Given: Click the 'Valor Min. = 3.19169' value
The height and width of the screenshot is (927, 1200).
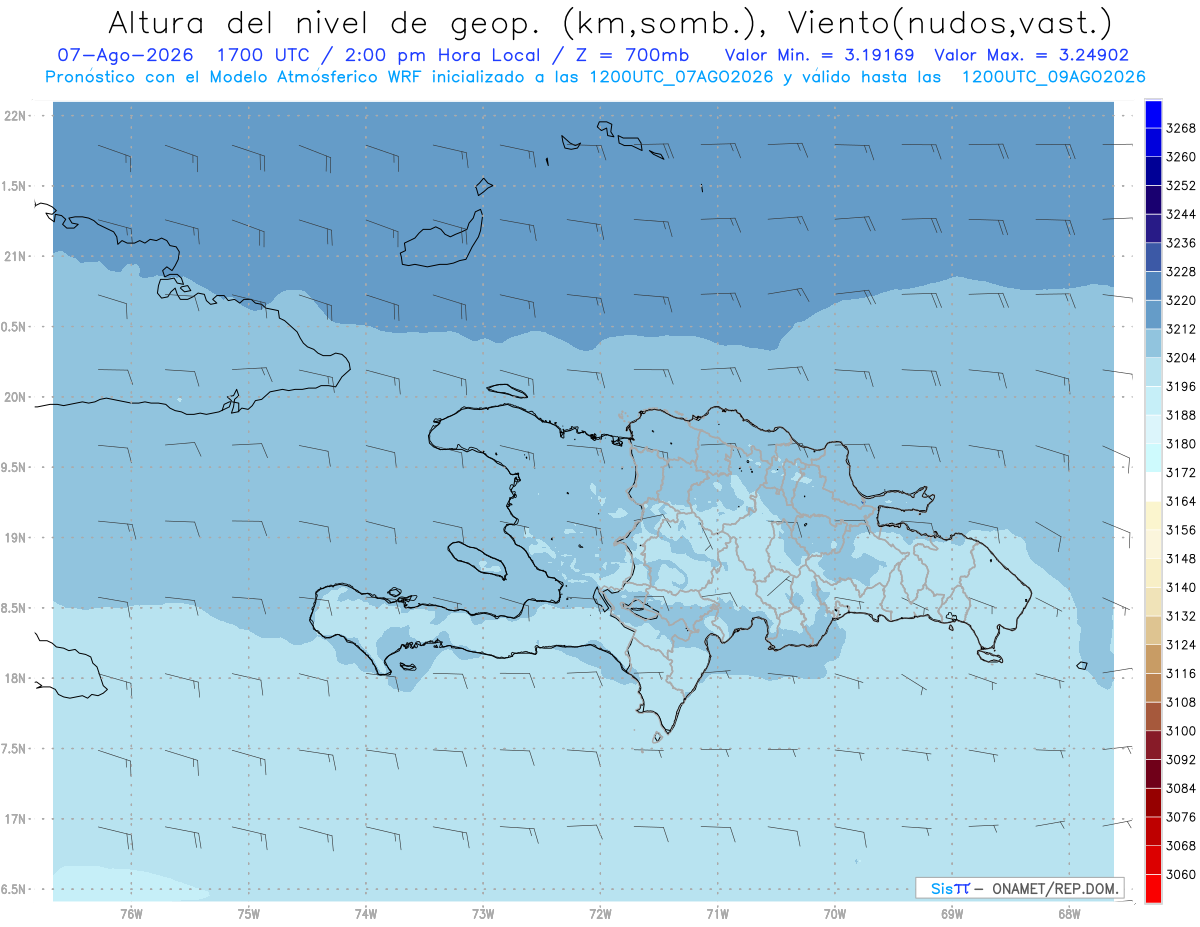Looking at the screenshot, I should 819,55.
